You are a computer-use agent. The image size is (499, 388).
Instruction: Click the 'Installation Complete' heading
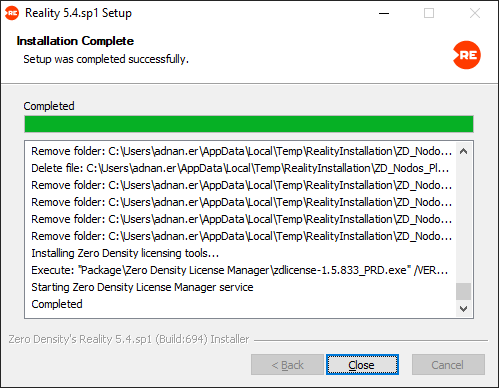(75, 41)
